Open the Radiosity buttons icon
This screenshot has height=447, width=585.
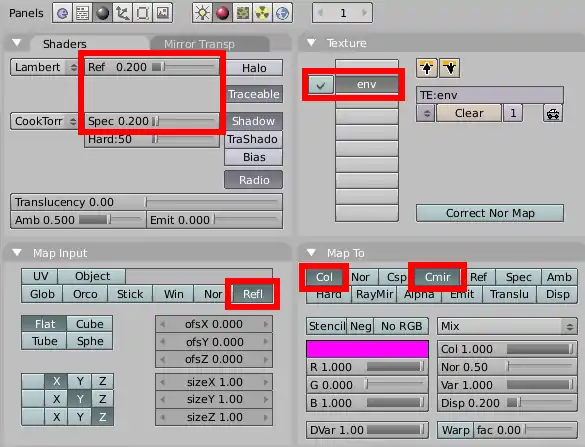tap(263, 13)
